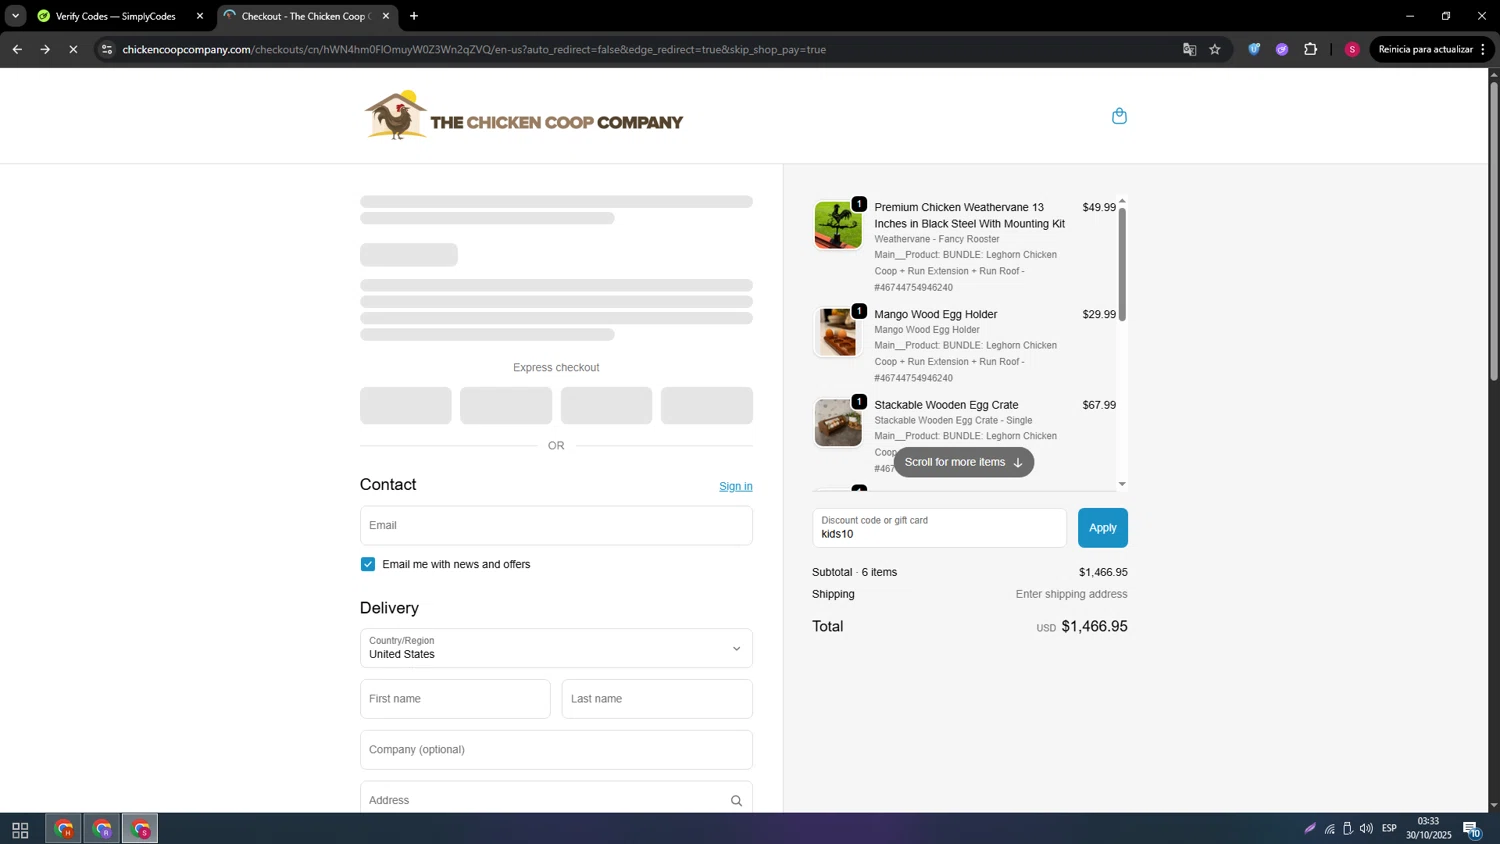The image size is (1500, 844).
Task: Click the purple round extension icon
Action: 1282,49
